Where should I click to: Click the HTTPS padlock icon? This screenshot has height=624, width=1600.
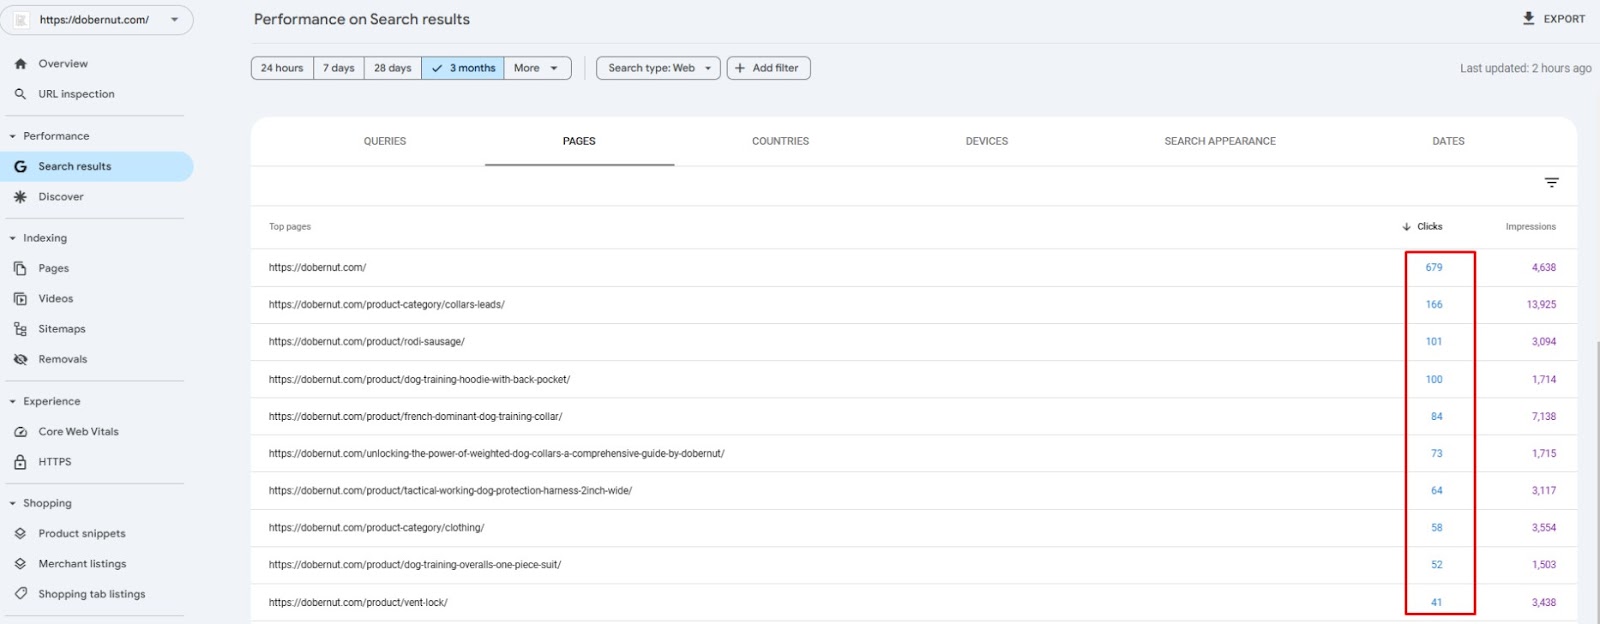(x=20, y=462)
